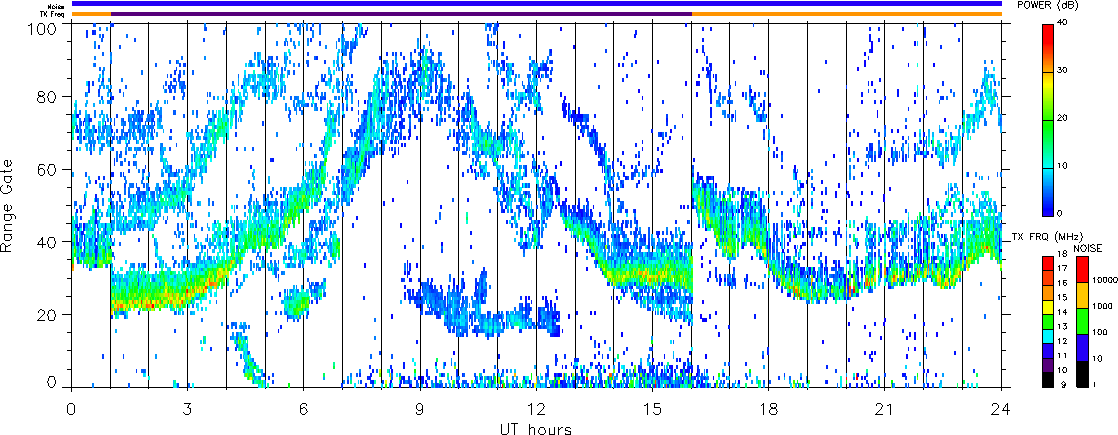
Task: Click x-axis tick label 0
Action: pyautogui.click(x=71, y=409)
